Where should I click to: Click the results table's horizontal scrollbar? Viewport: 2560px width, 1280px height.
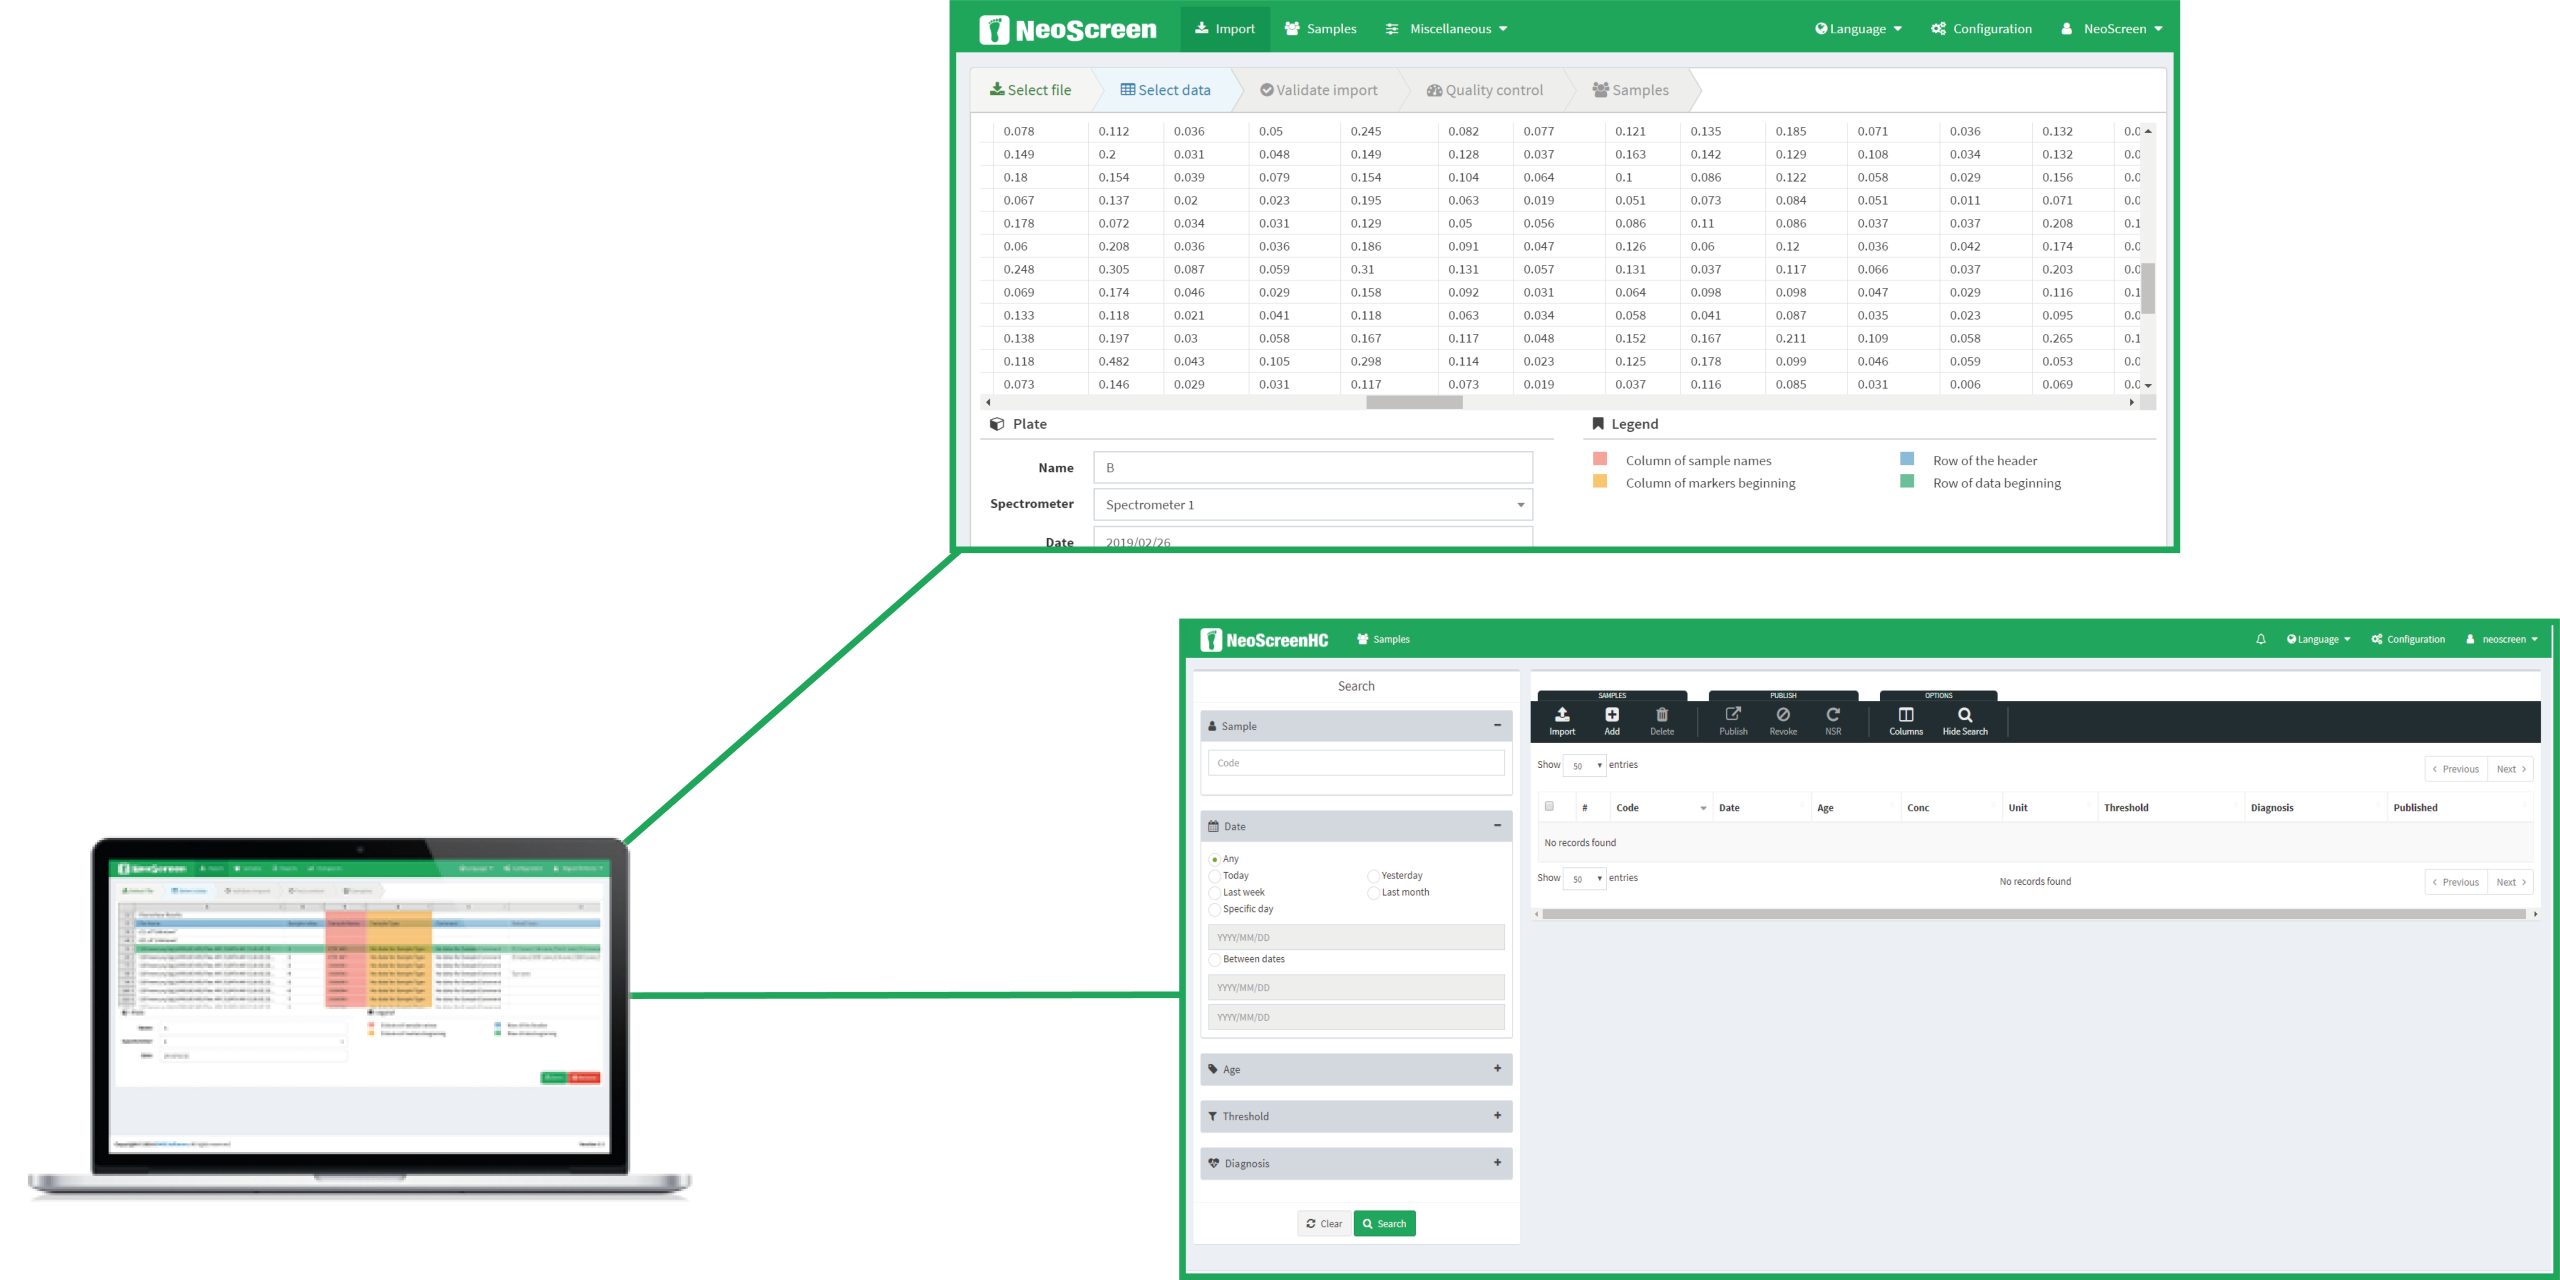[x=2034, y=914]
